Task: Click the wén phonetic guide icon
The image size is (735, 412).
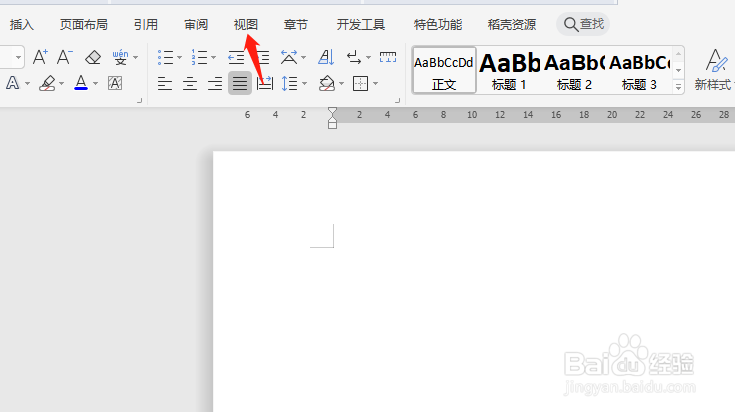Action: 120,57
